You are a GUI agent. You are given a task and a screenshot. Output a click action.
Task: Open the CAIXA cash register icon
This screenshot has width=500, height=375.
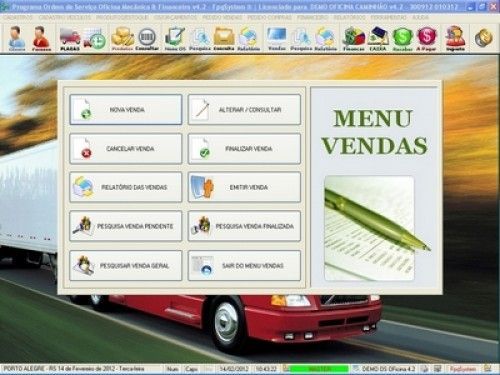(x=378, y=39)
